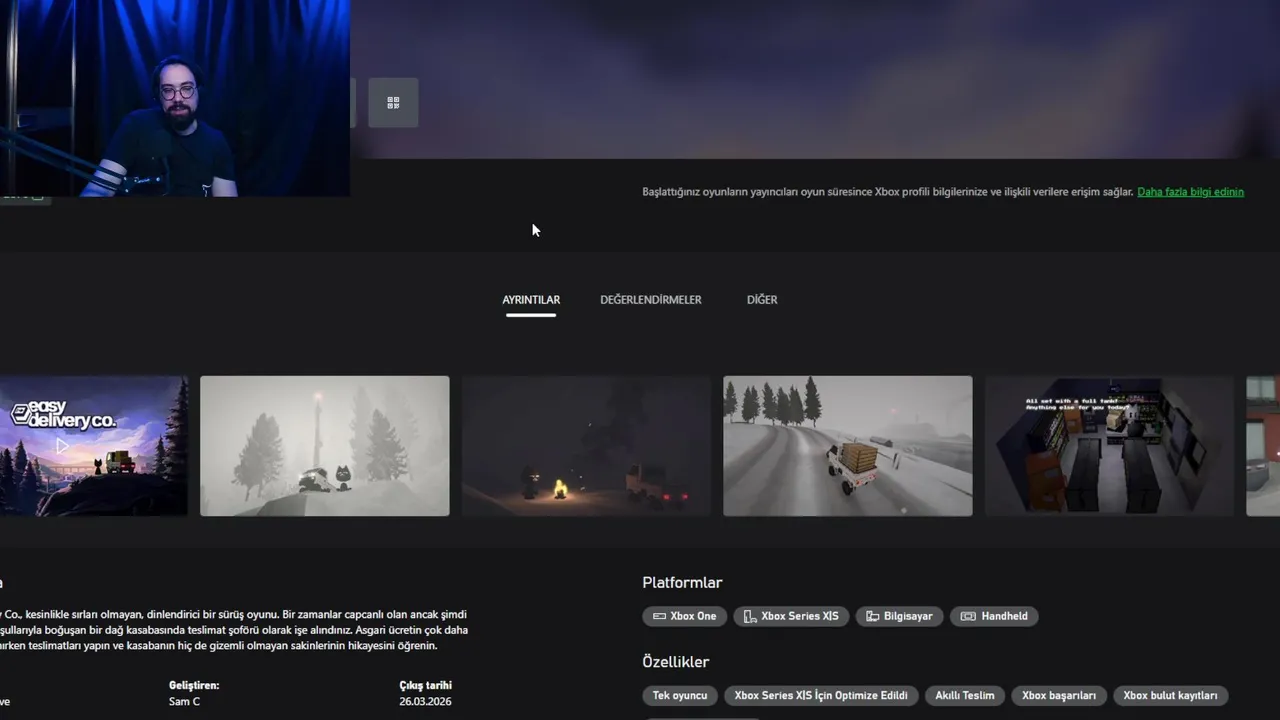Screen dimensions: 1280x720
Task: Click the Xbox One platform tag
Action: pyautogui.click(x=685, y=616)
